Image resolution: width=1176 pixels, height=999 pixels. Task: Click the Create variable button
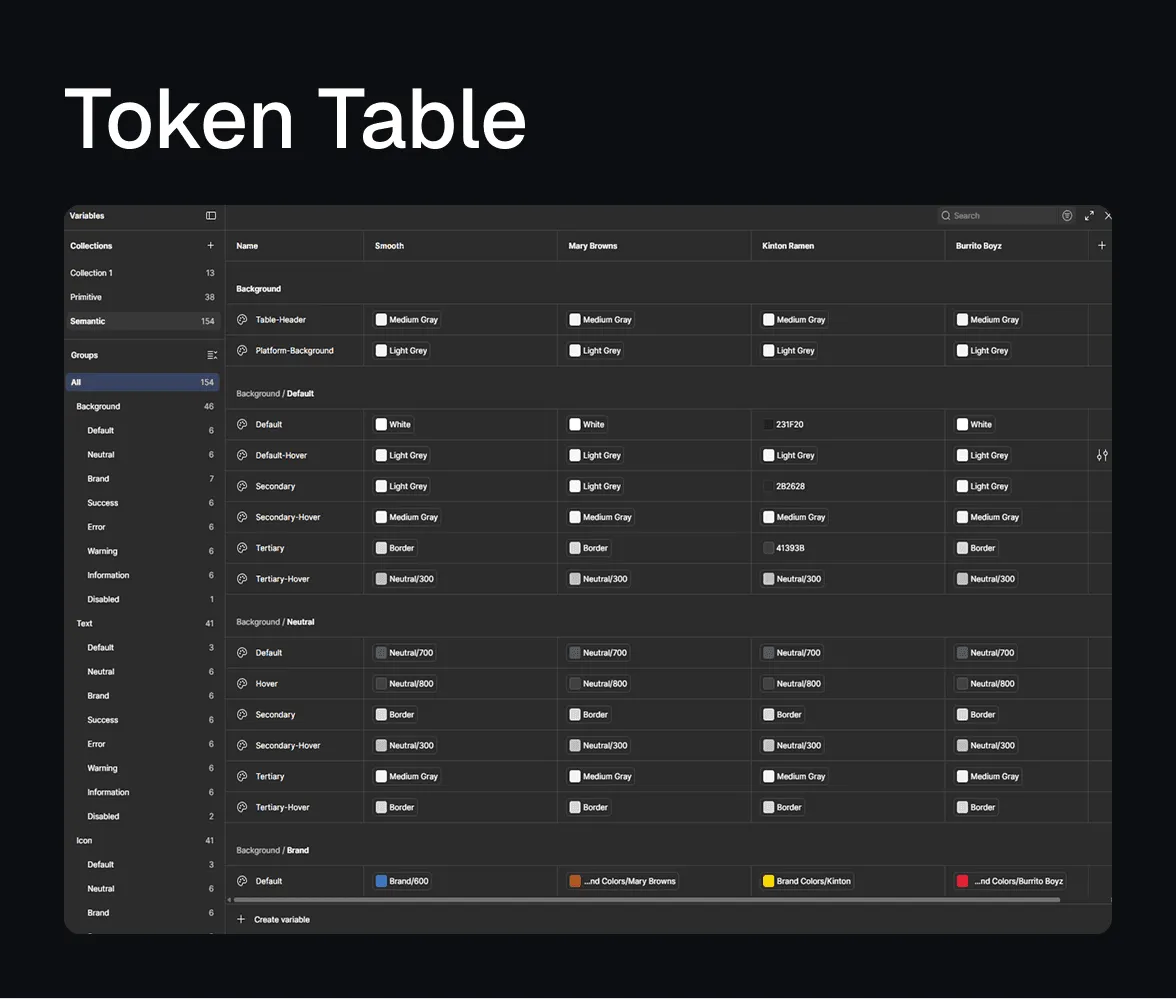273,920
